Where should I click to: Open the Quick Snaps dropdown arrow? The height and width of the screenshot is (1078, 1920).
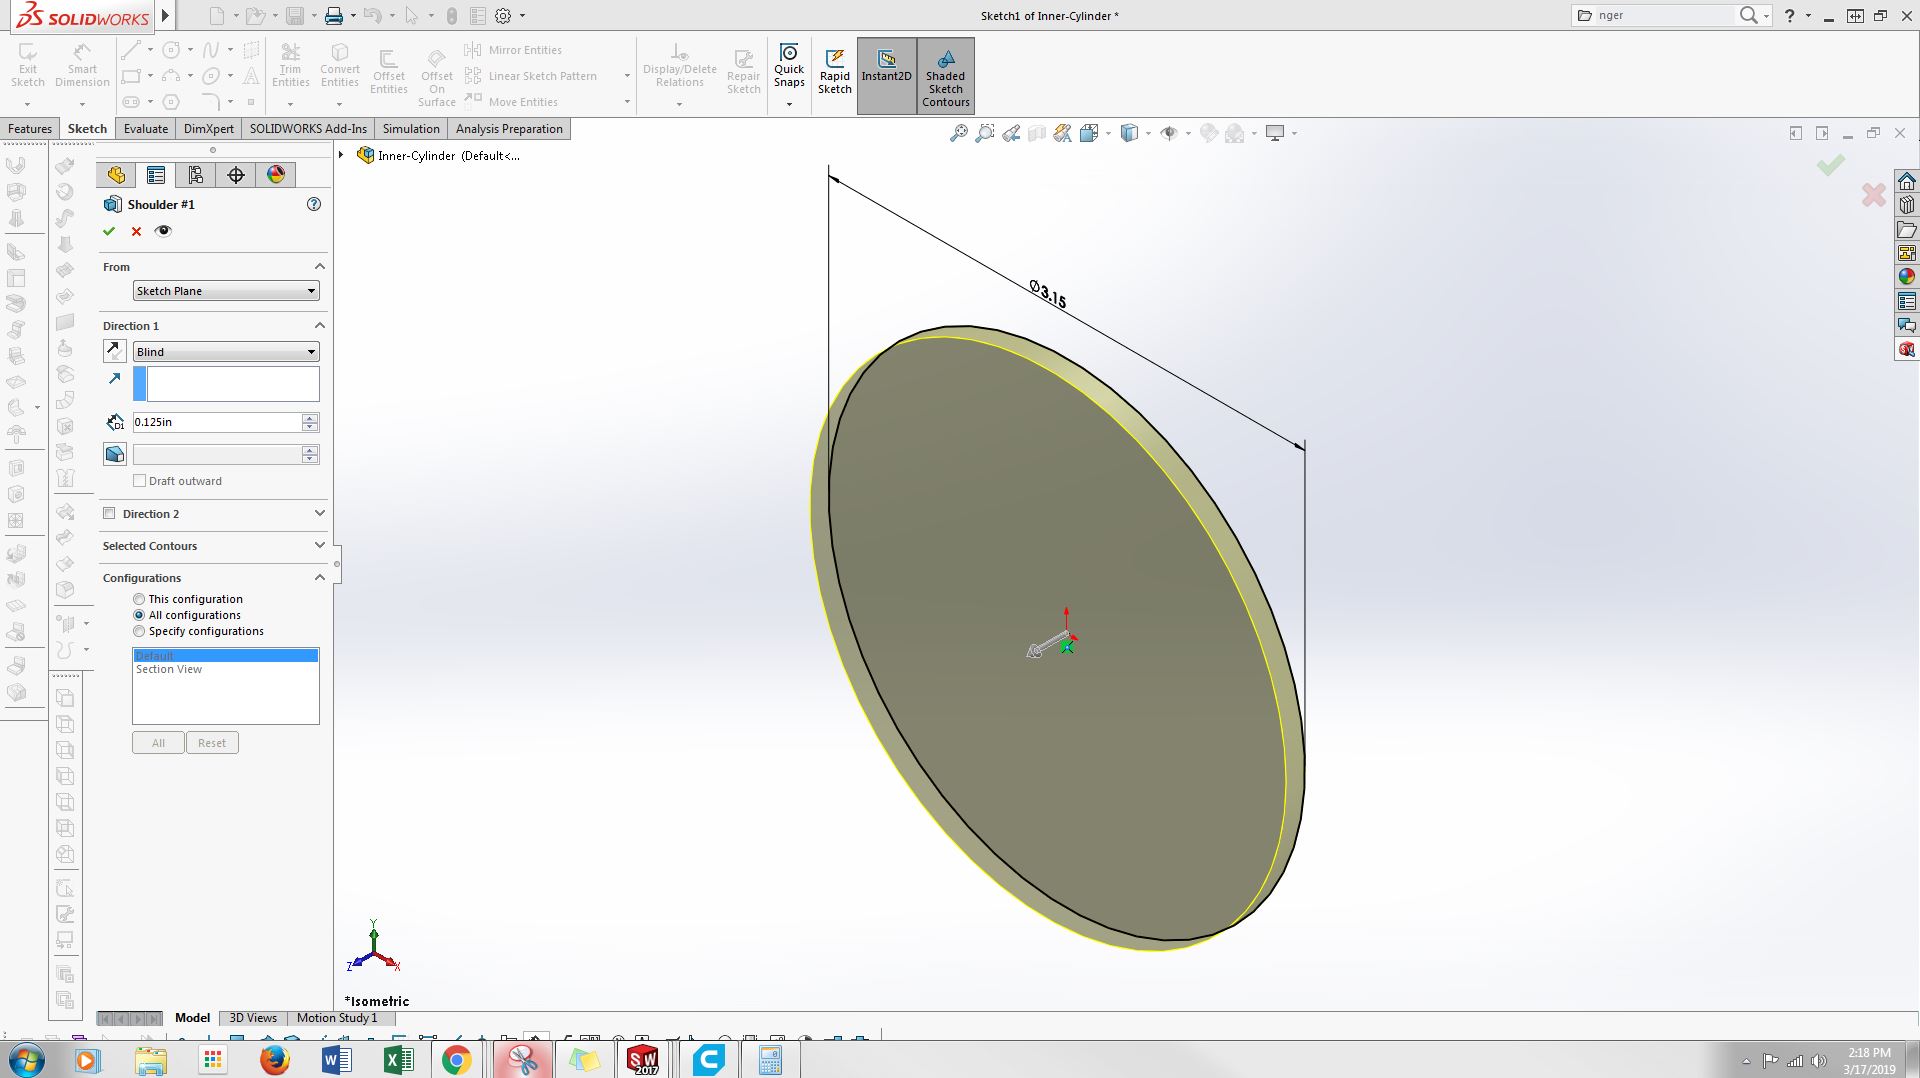click(x=789, y=103)
